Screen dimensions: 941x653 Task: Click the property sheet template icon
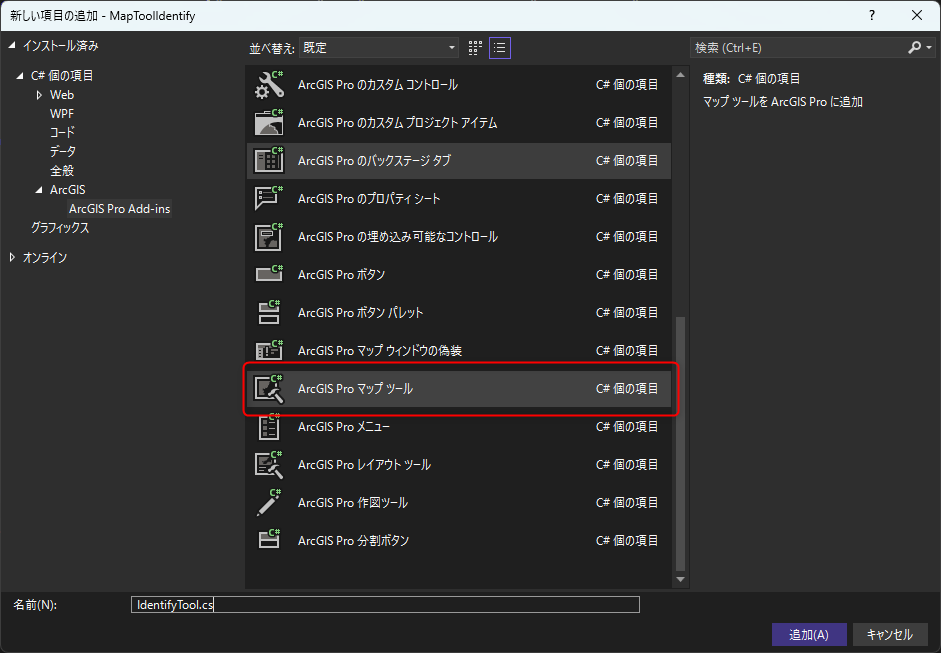pos(269,198)
